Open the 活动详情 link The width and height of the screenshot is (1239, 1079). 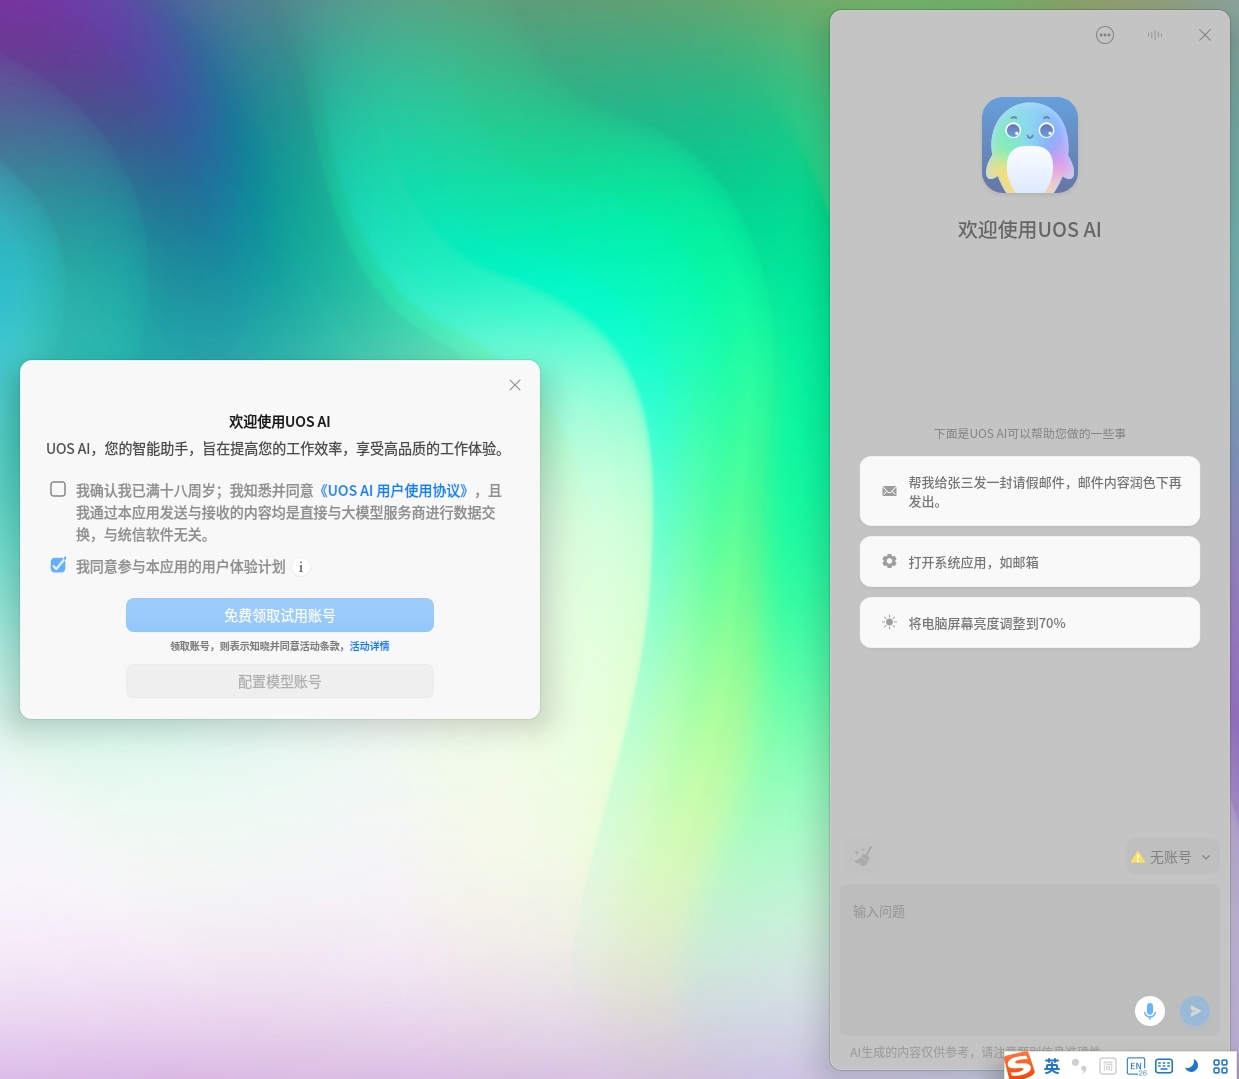pos(370,646)
